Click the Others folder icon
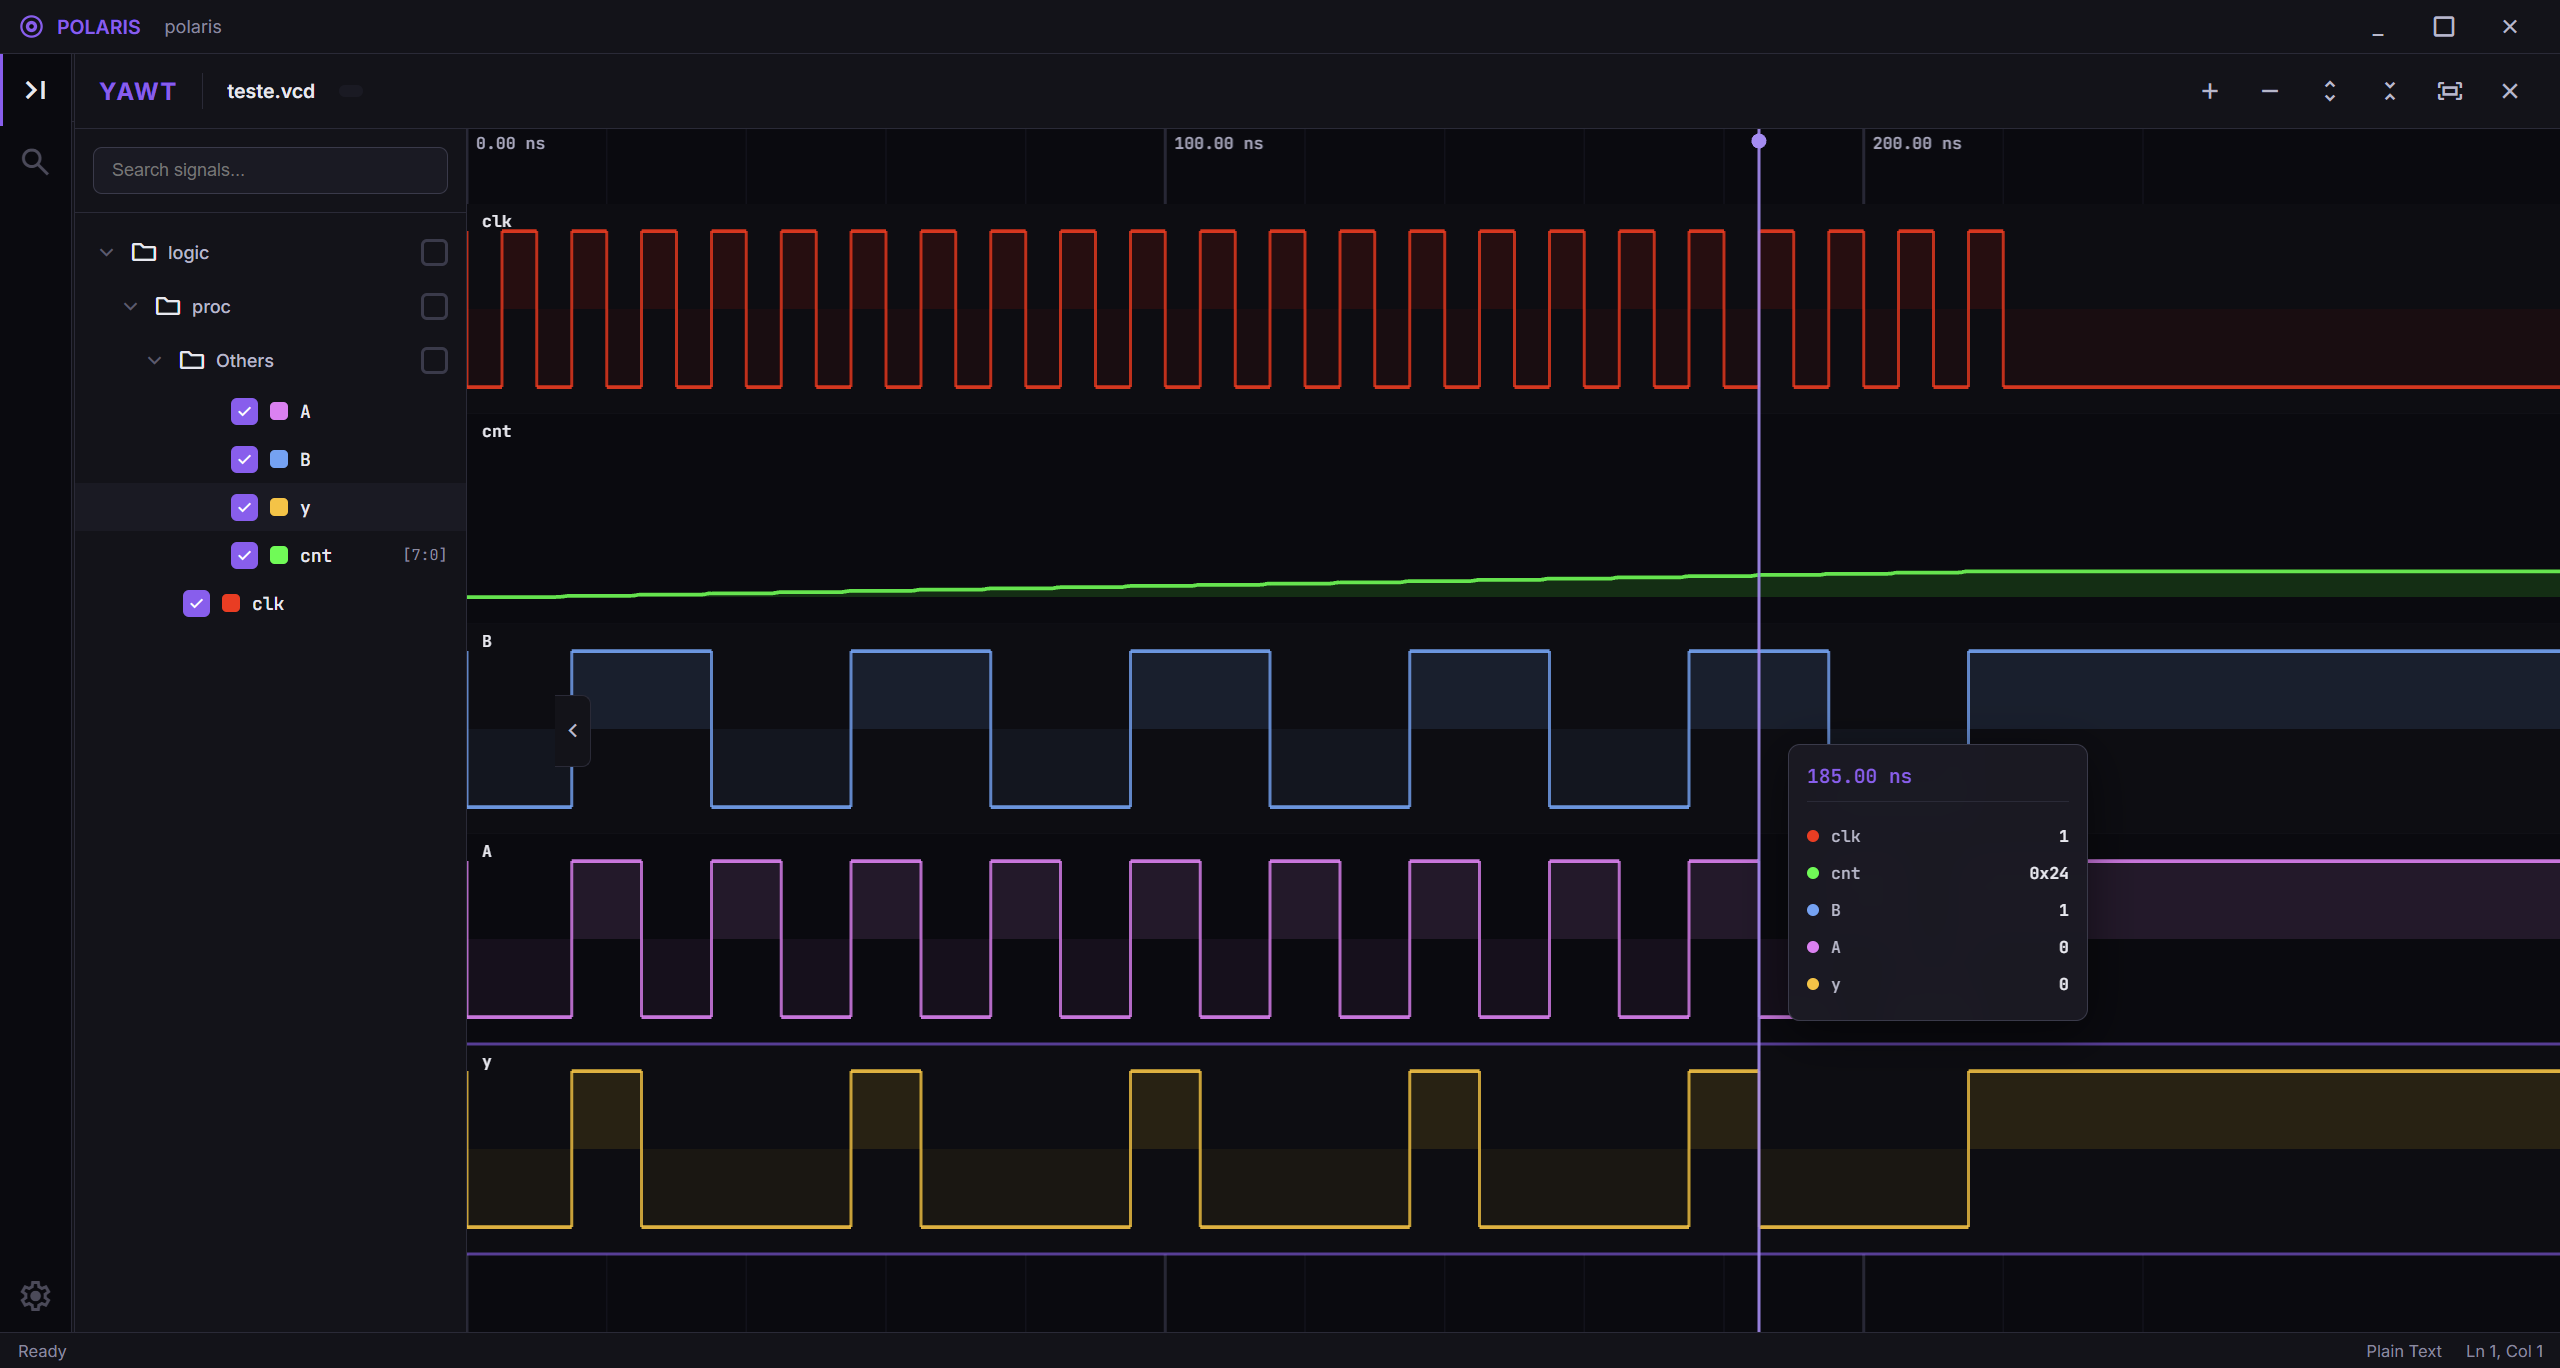 (x=192, y=360)
